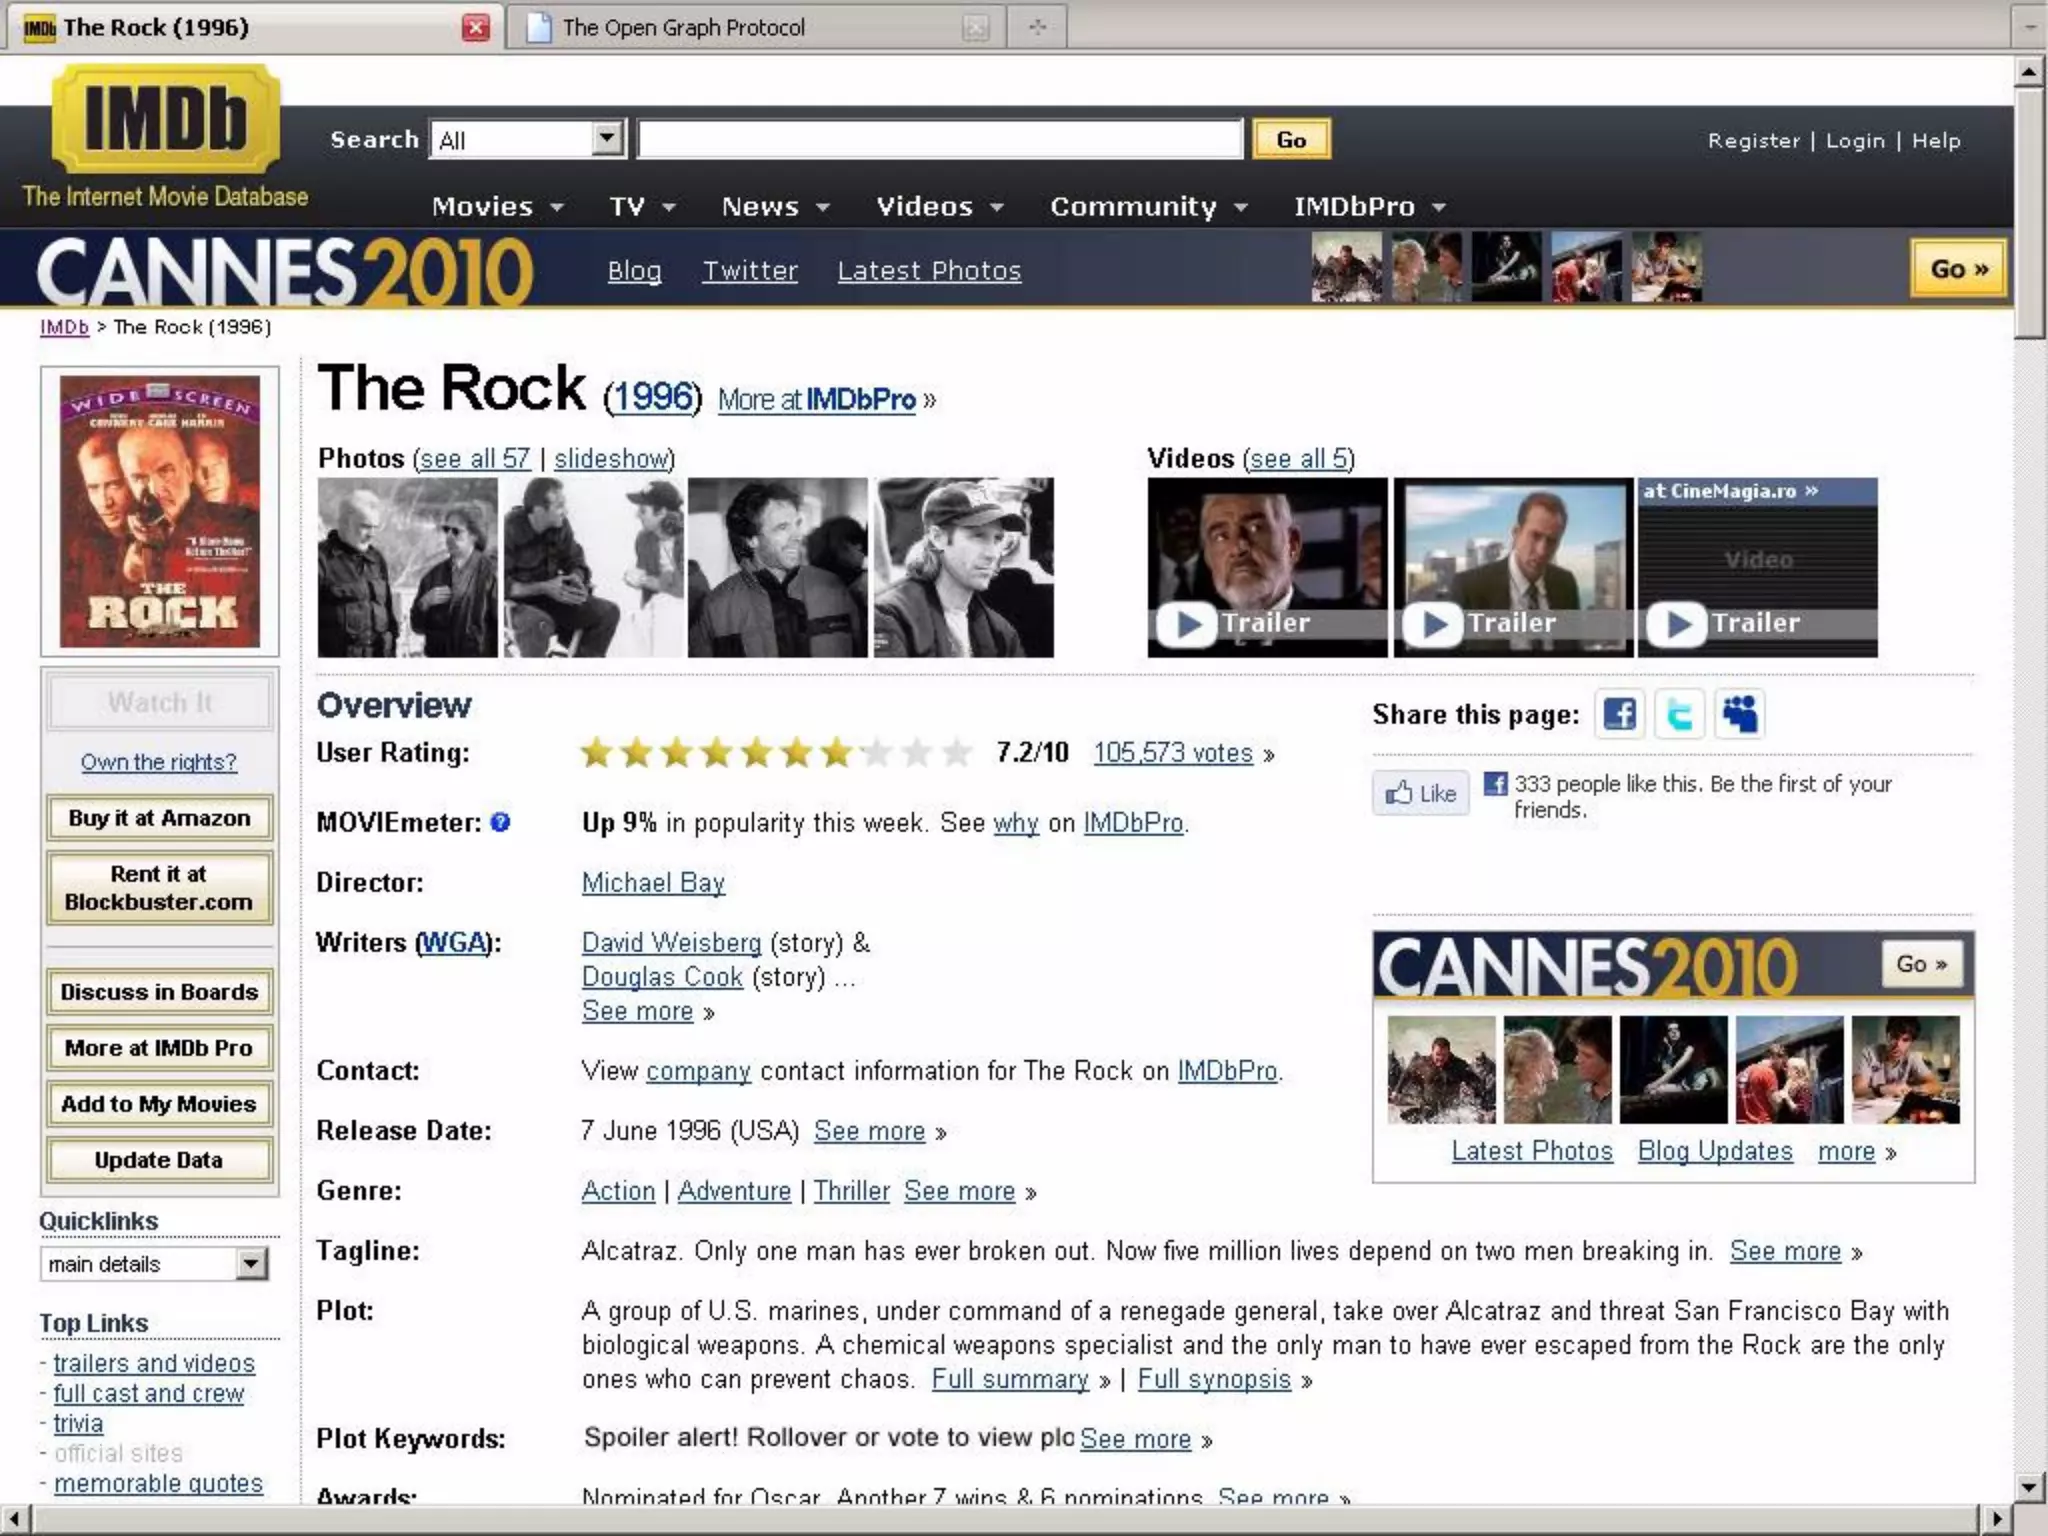This screenshot has height=1536, width=2048.
Task: Switch to The Open Graph Protocol tab
Action: 684,27
